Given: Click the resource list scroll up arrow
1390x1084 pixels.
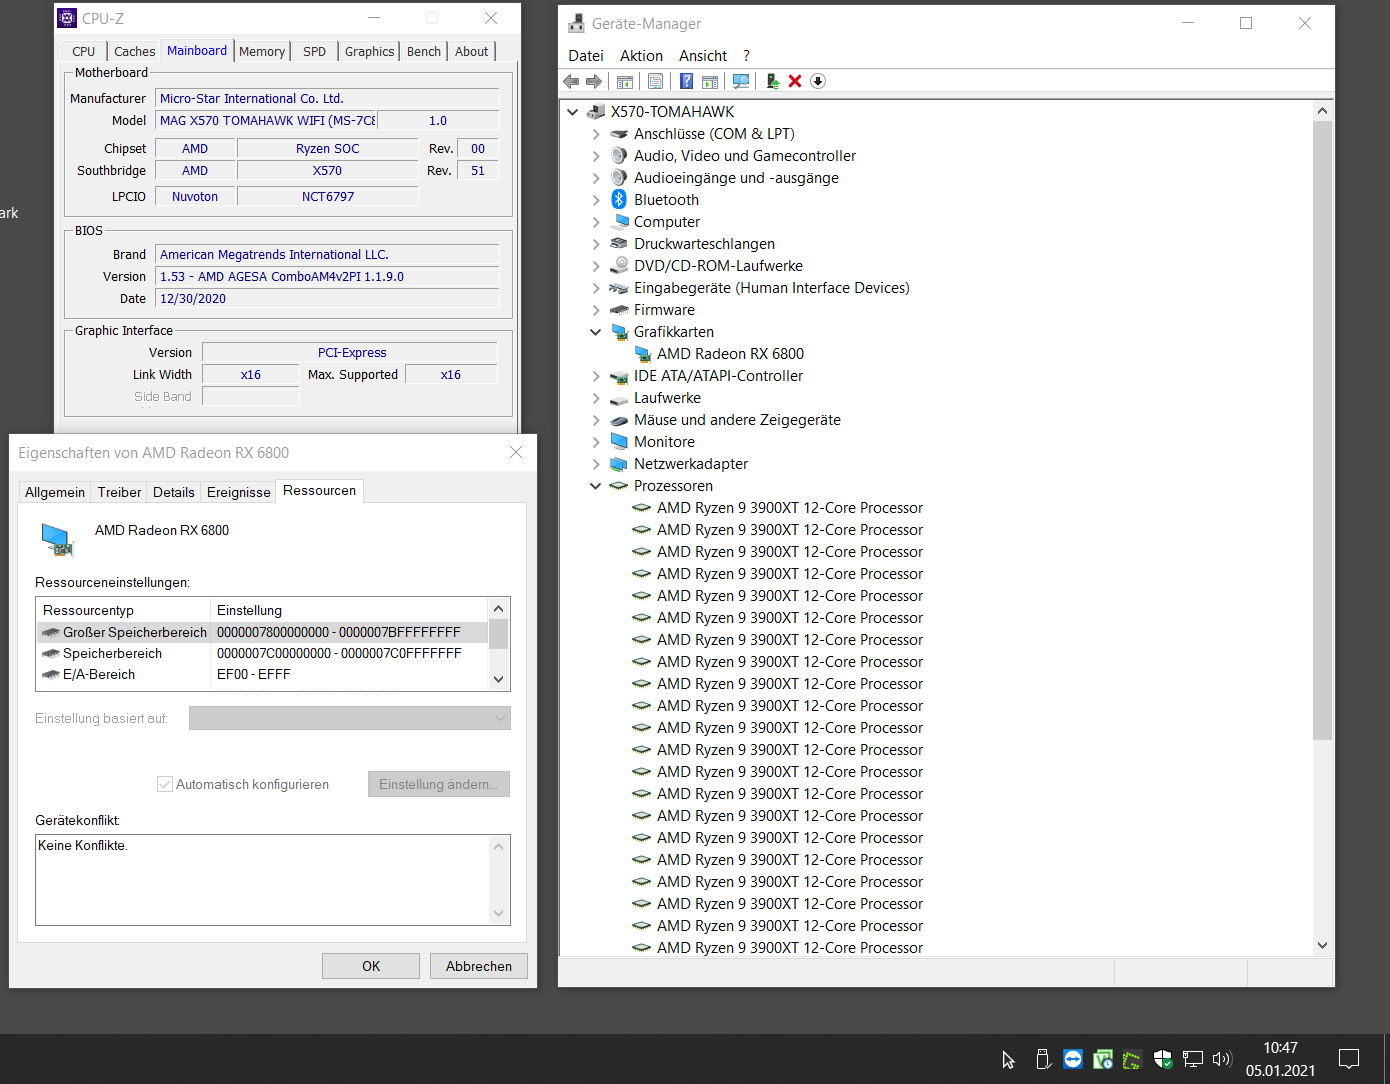Looking at the screenshot, I should (x=499, y=608).
